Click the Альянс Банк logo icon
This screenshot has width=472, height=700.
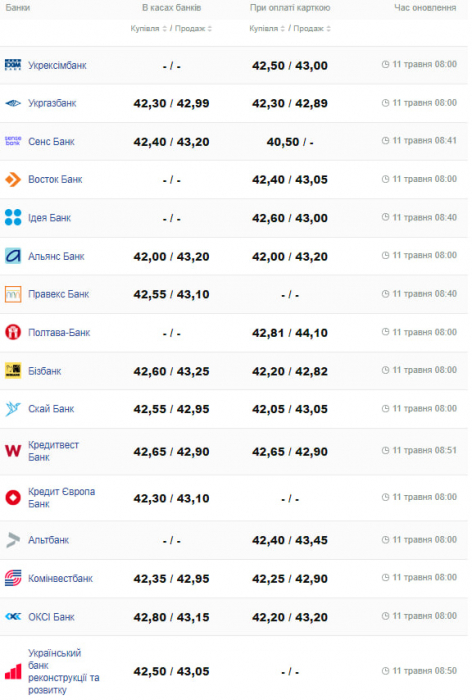point(13,256)
